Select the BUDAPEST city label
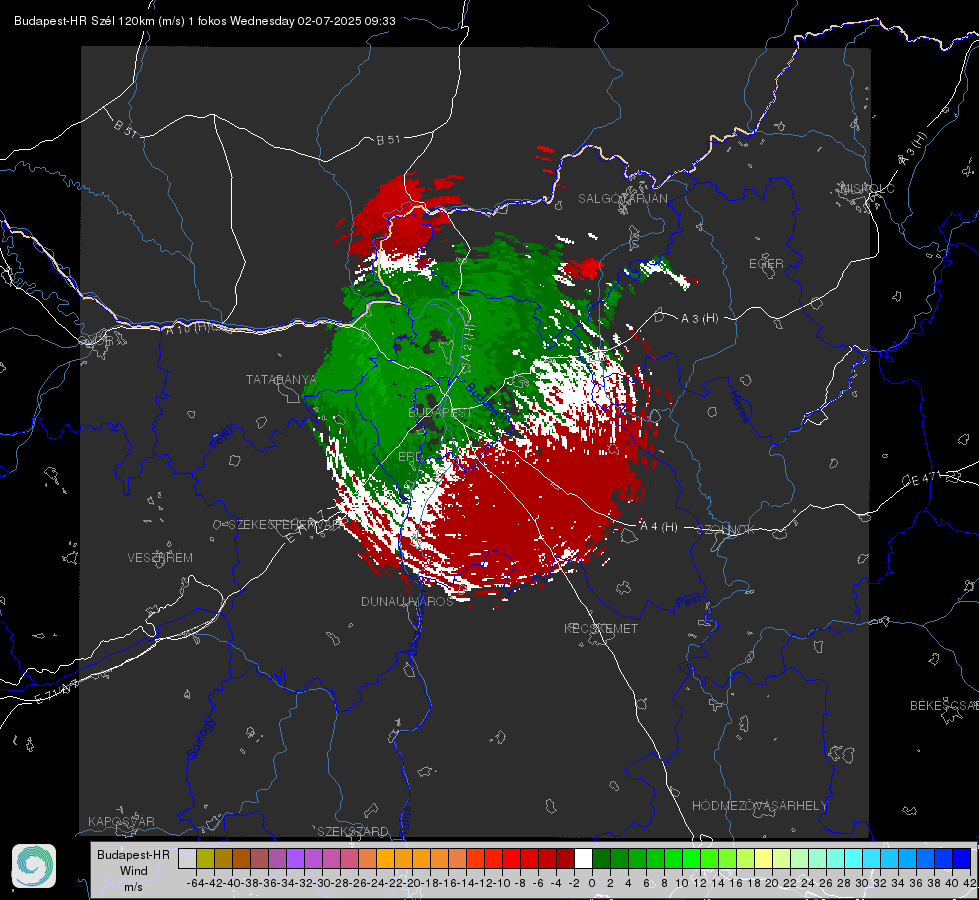Screen dimensions: 979x900 tap(440, 413)
